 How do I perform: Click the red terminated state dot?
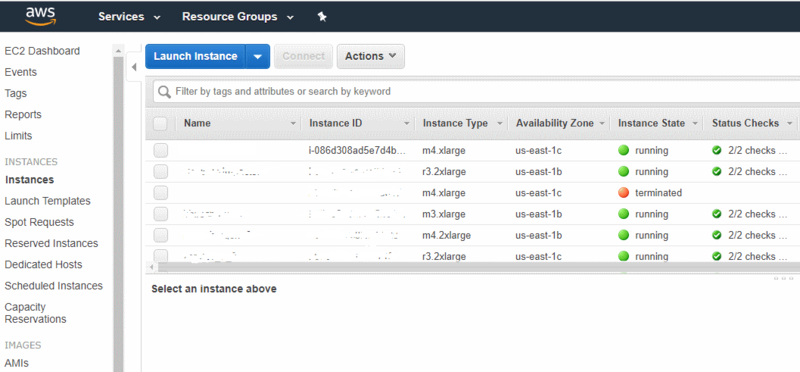click(x=623, y=193)
